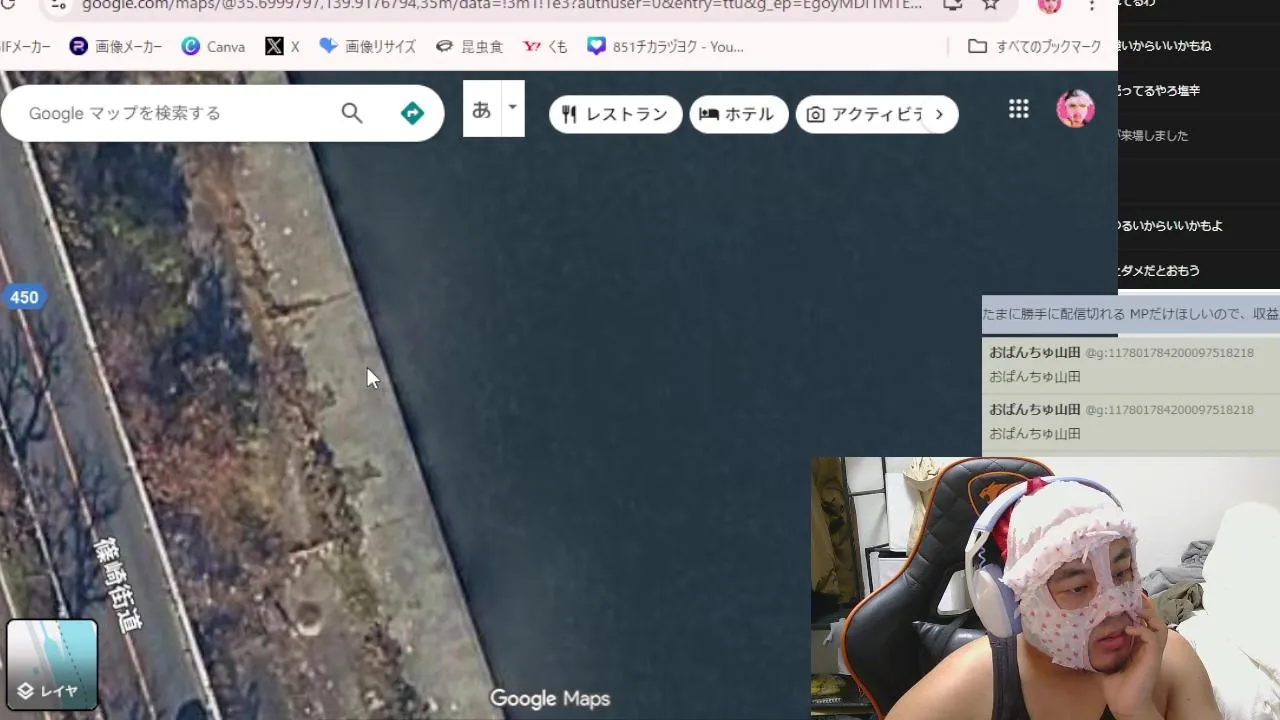Click the install/cast icon in address bar
The width and height of the screenshot is (1280, 720).
952,5
